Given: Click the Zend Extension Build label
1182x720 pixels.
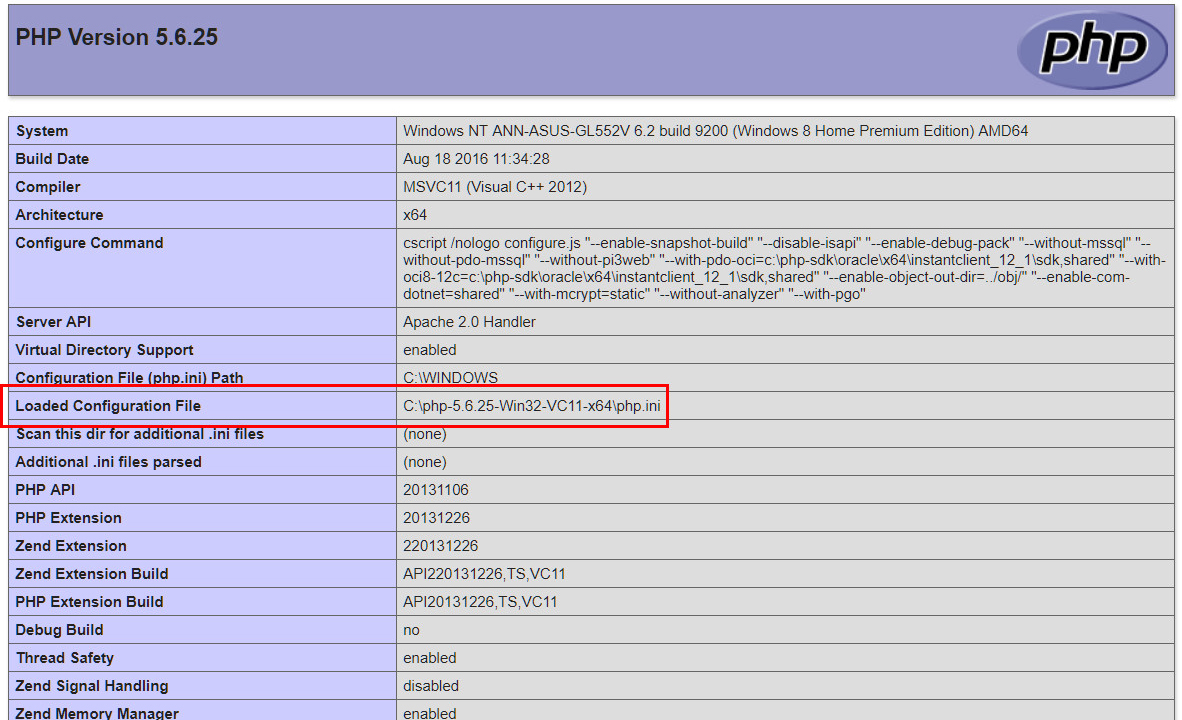Looking at the screenshot, I should [92, 573].
